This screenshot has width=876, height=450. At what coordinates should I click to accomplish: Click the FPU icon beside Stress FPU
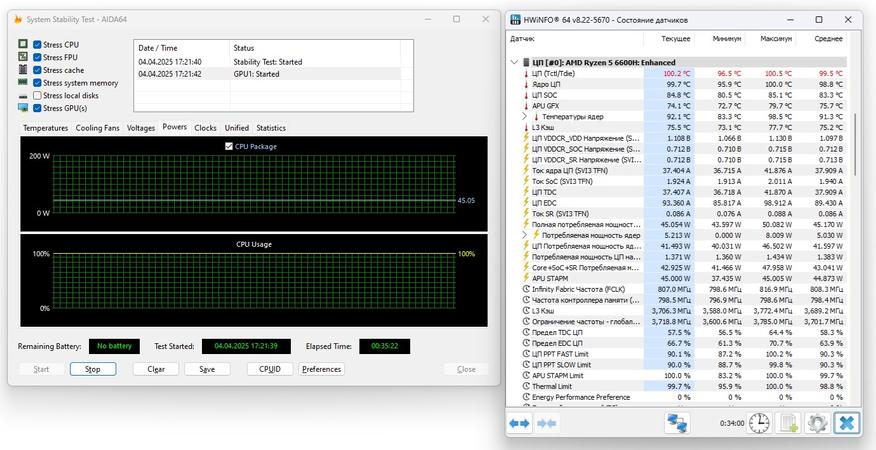(23, 57)
